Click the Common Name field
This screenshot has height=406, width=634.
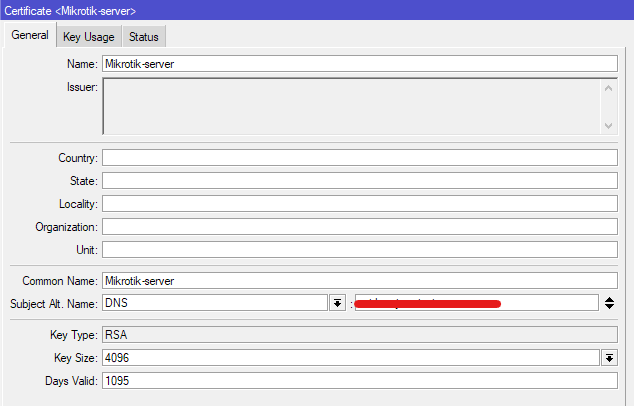359,281
